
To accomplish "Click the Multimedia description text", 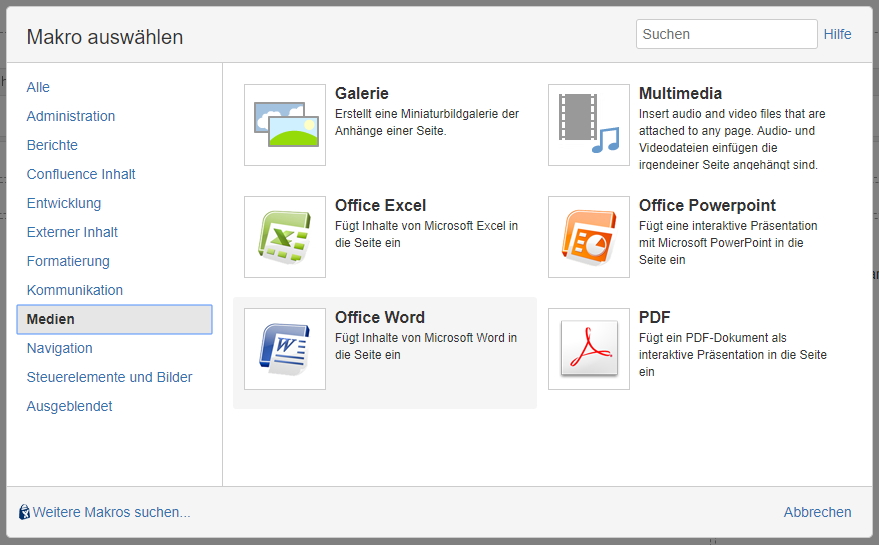I will (x=732, y=139).
